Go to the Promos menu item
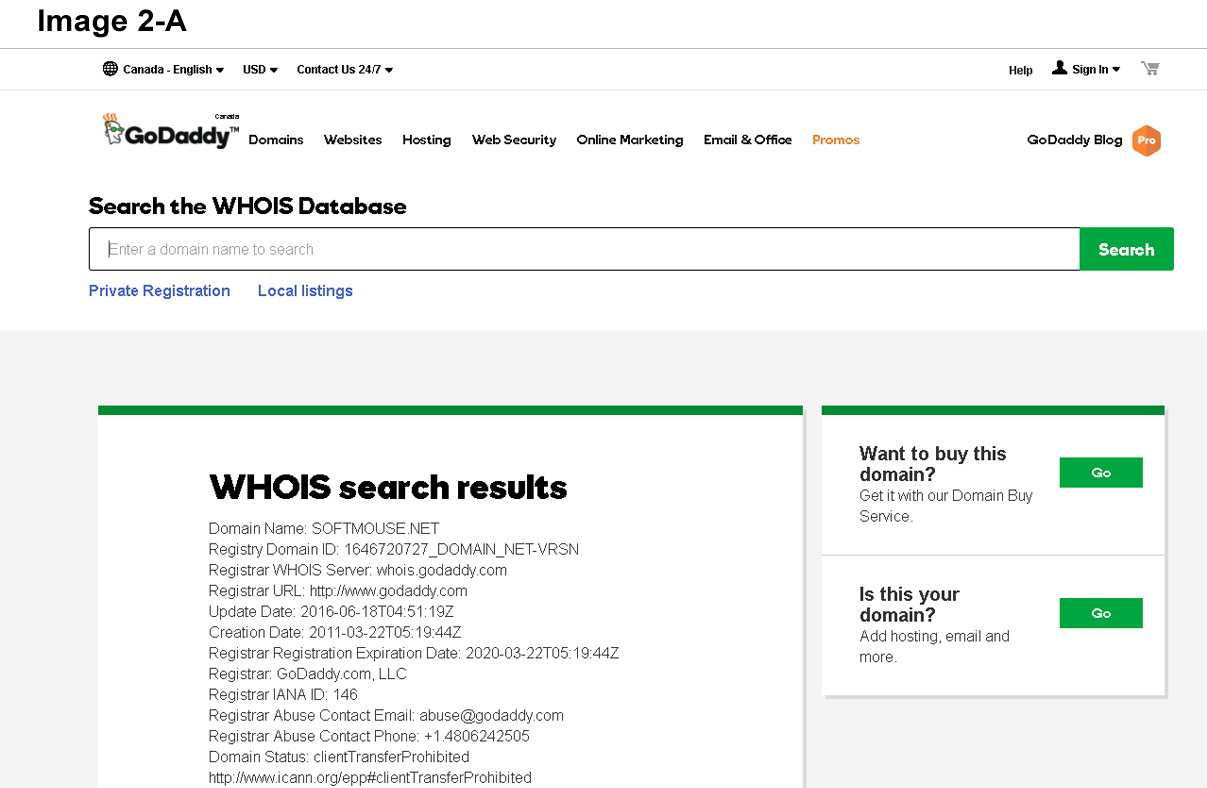 click(x=835, y=140)
